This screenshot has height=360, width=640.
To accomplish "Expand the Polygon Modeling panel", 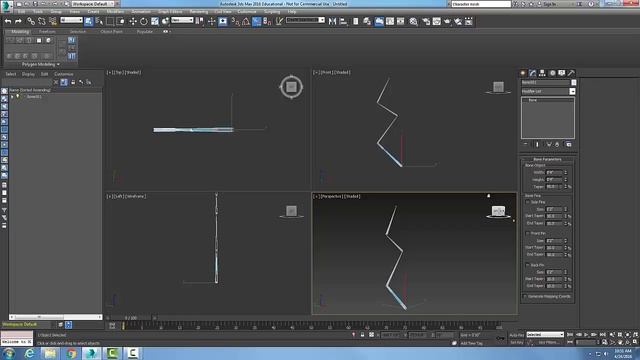I will coord(40,64).
